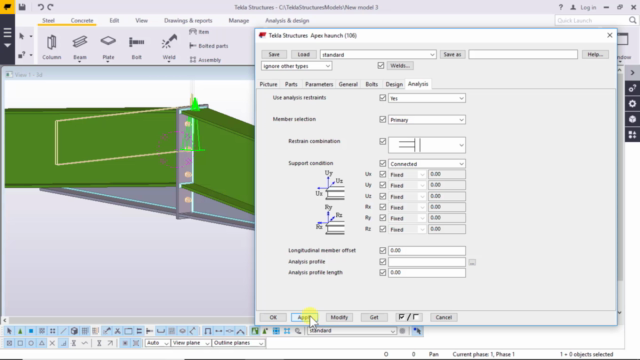
Task: Click the Item command in the ribbon
Action: (199, 32)
